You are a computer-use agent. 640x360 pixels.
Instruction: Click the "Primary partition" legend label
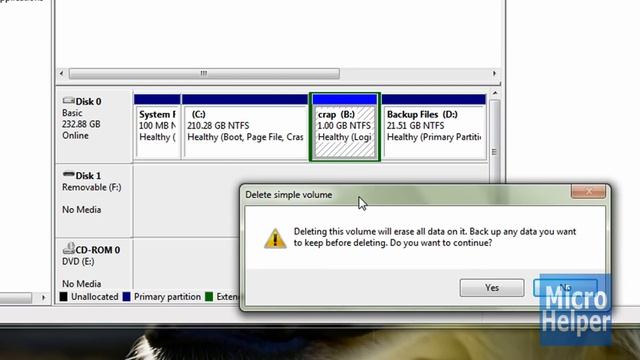[x=167, y=297]
